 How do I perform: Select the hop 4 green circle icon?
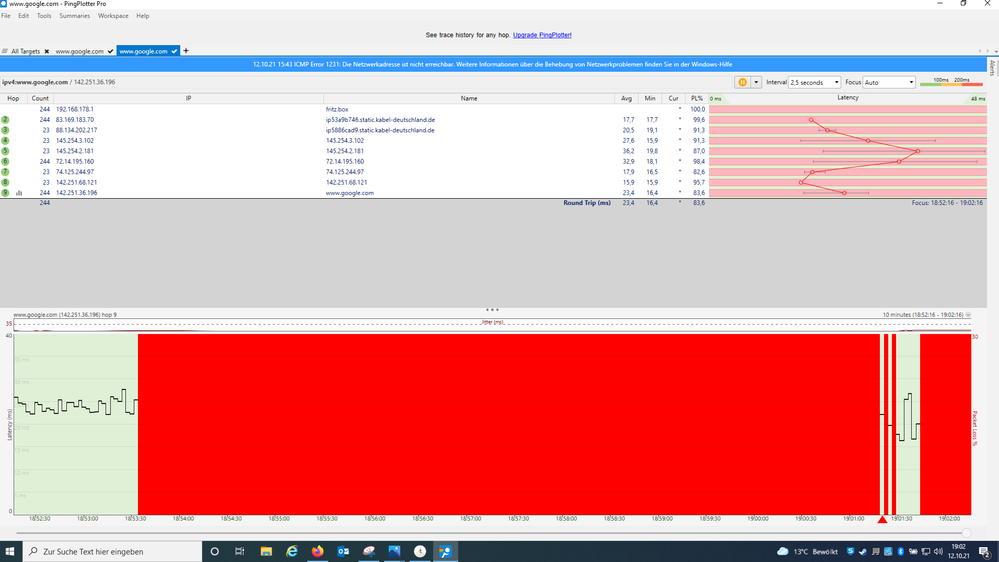point(5,140)
